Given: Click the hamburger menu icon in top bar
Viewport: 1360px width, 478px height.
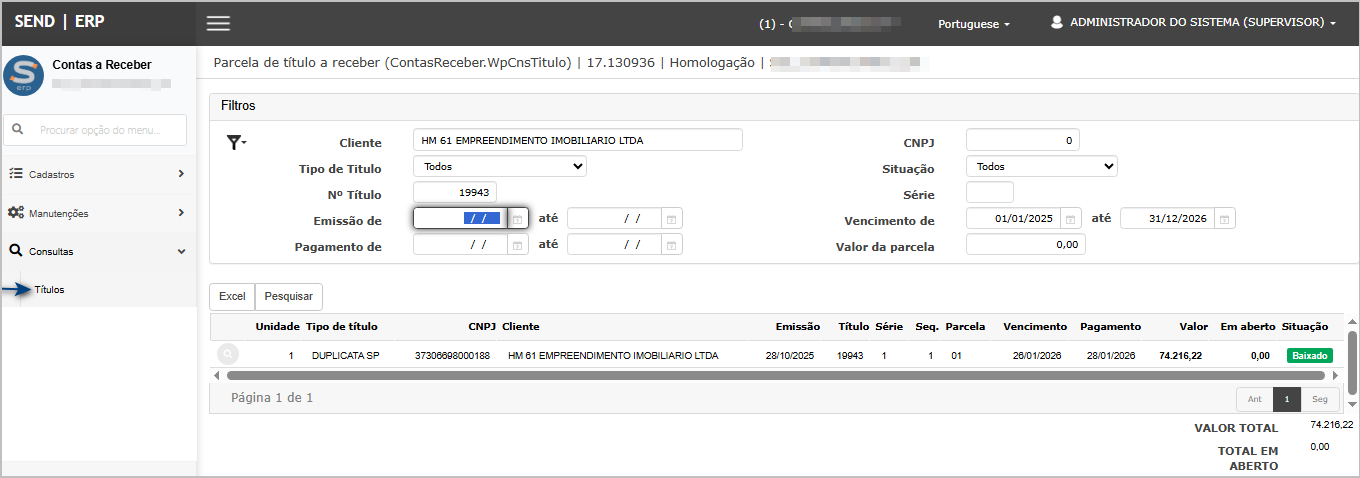Looking at the screenshot, I should click(218, 23).
